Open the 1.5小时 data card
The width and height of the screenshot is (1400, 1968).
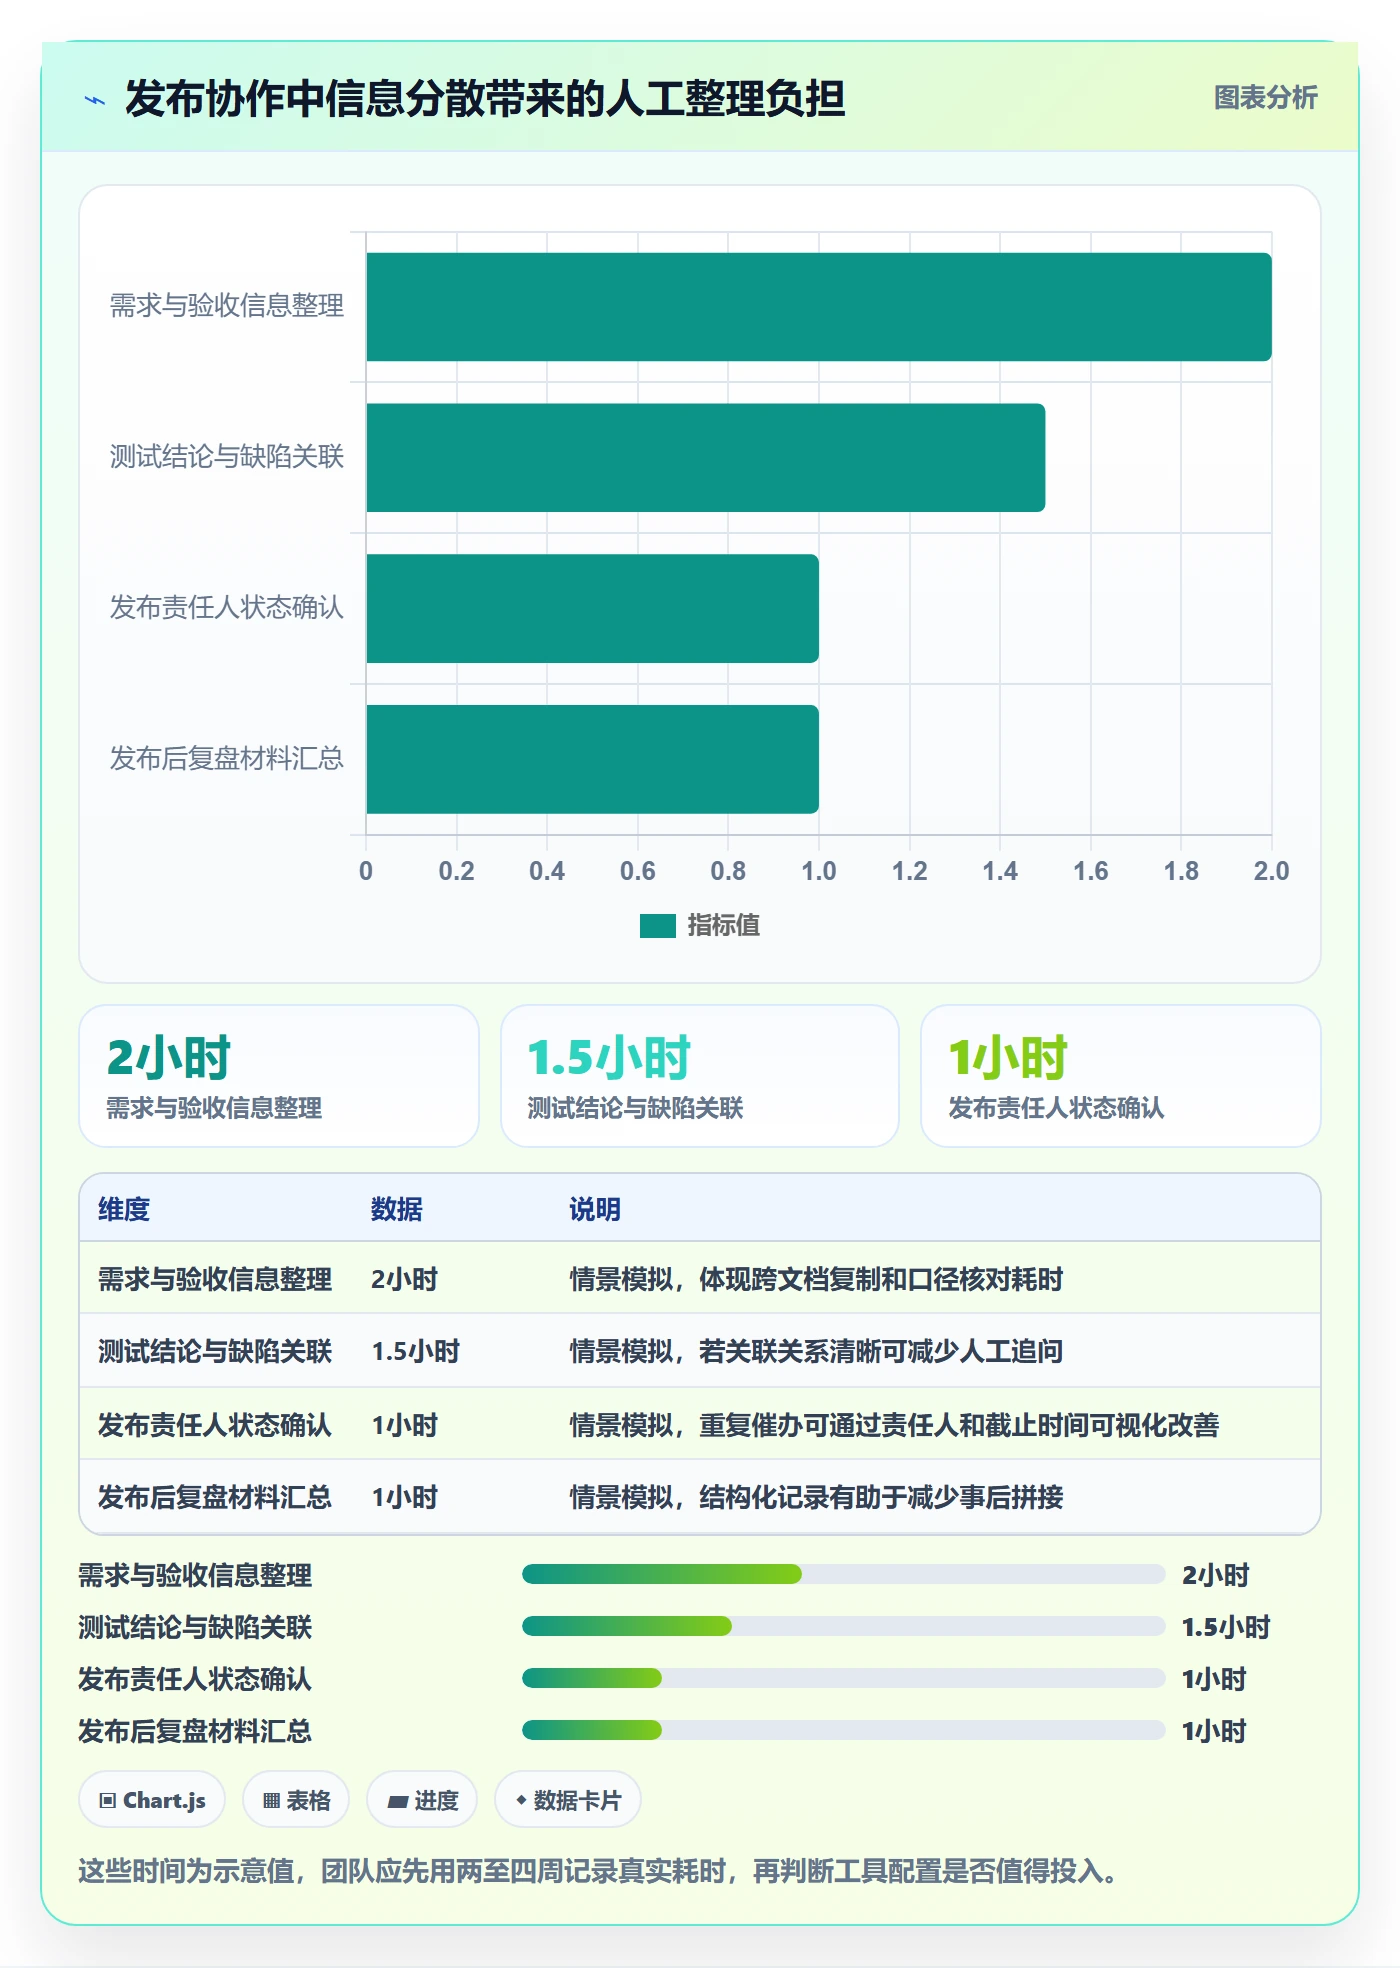700,1076
